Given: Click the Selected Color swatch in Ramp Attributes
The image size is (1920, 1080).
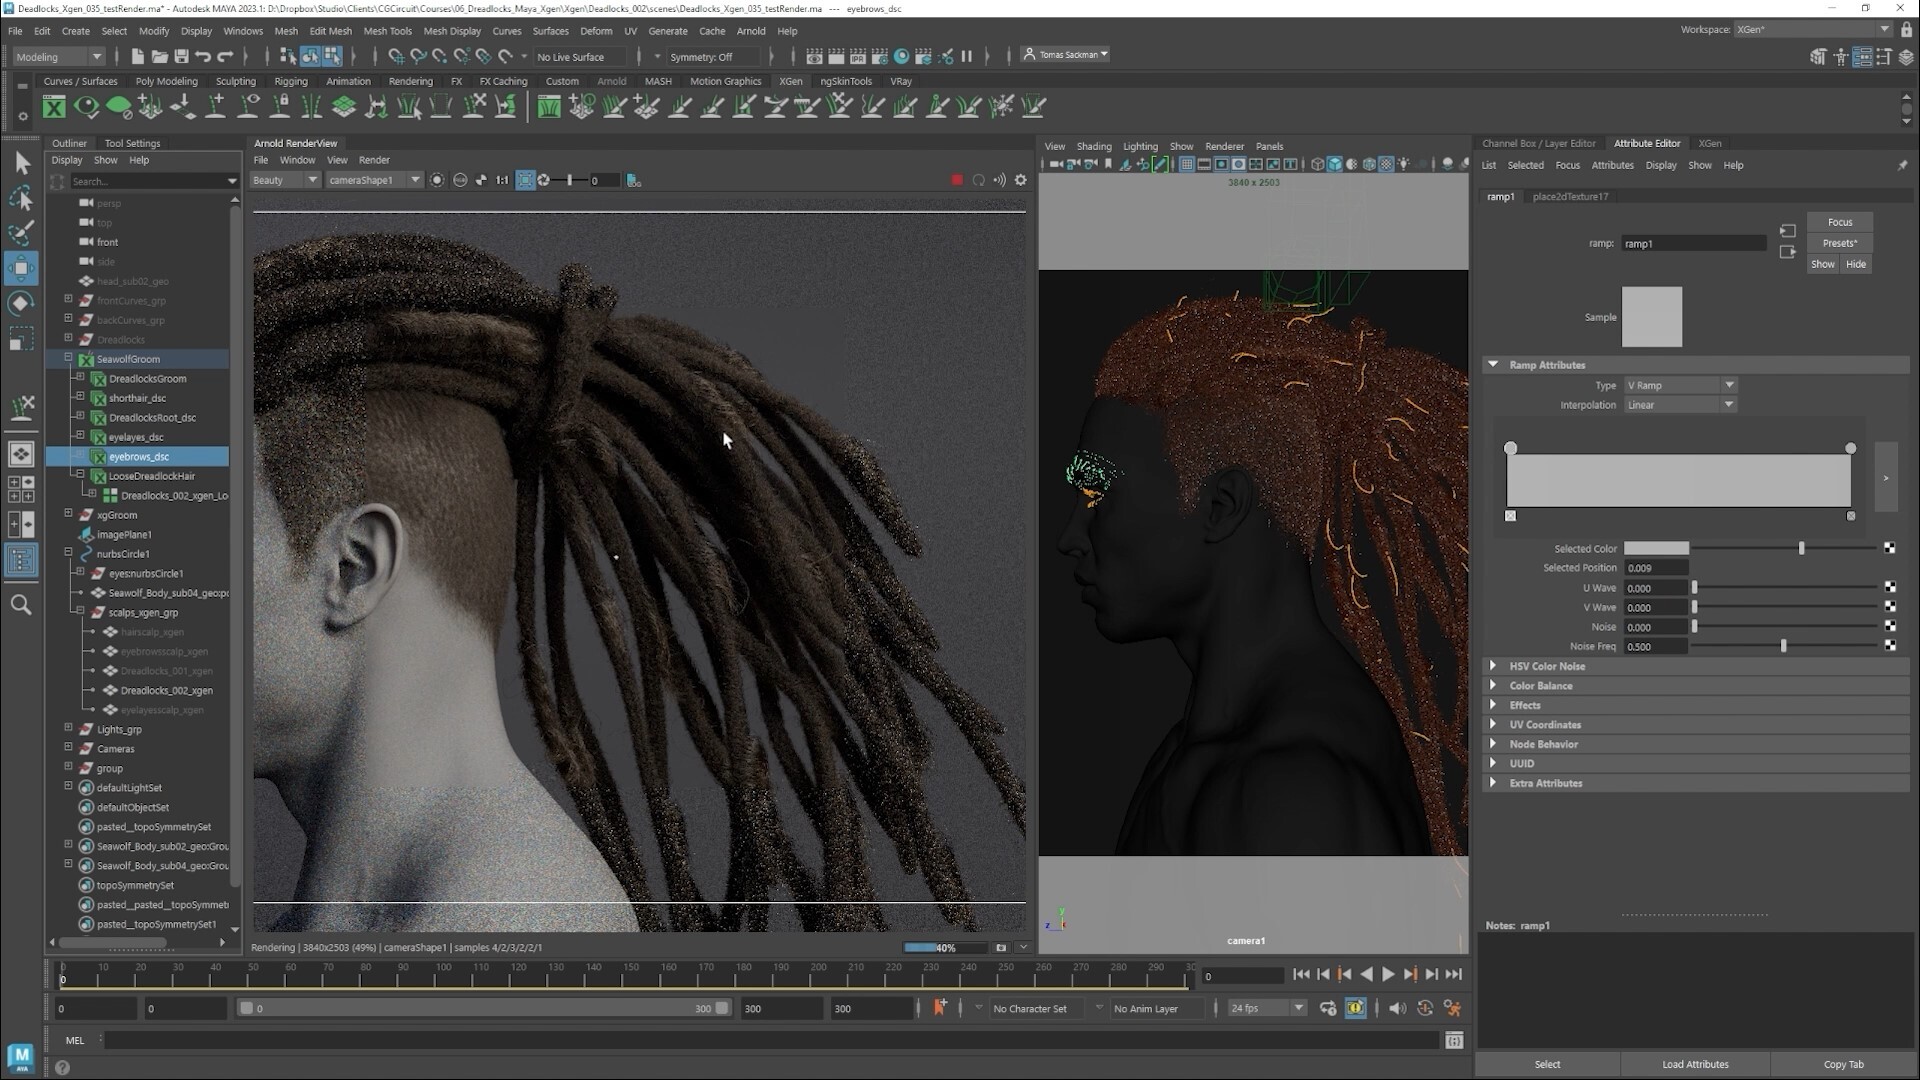Looking at the screenshot, I should [x=1655, y=548].
